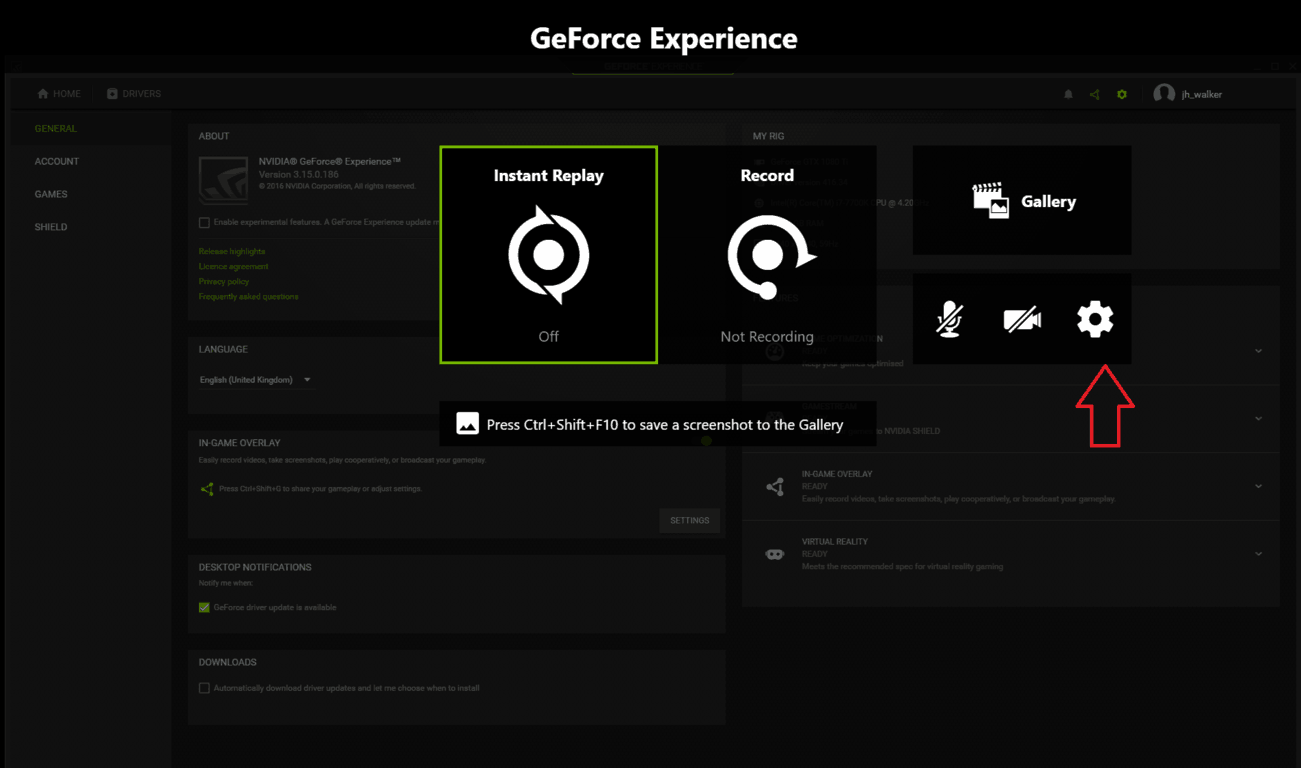Enable automatically download driver updates checkbox
The width and height of the screenshot is (1301, 768).
pyautogui.click(x=204, y=688)
